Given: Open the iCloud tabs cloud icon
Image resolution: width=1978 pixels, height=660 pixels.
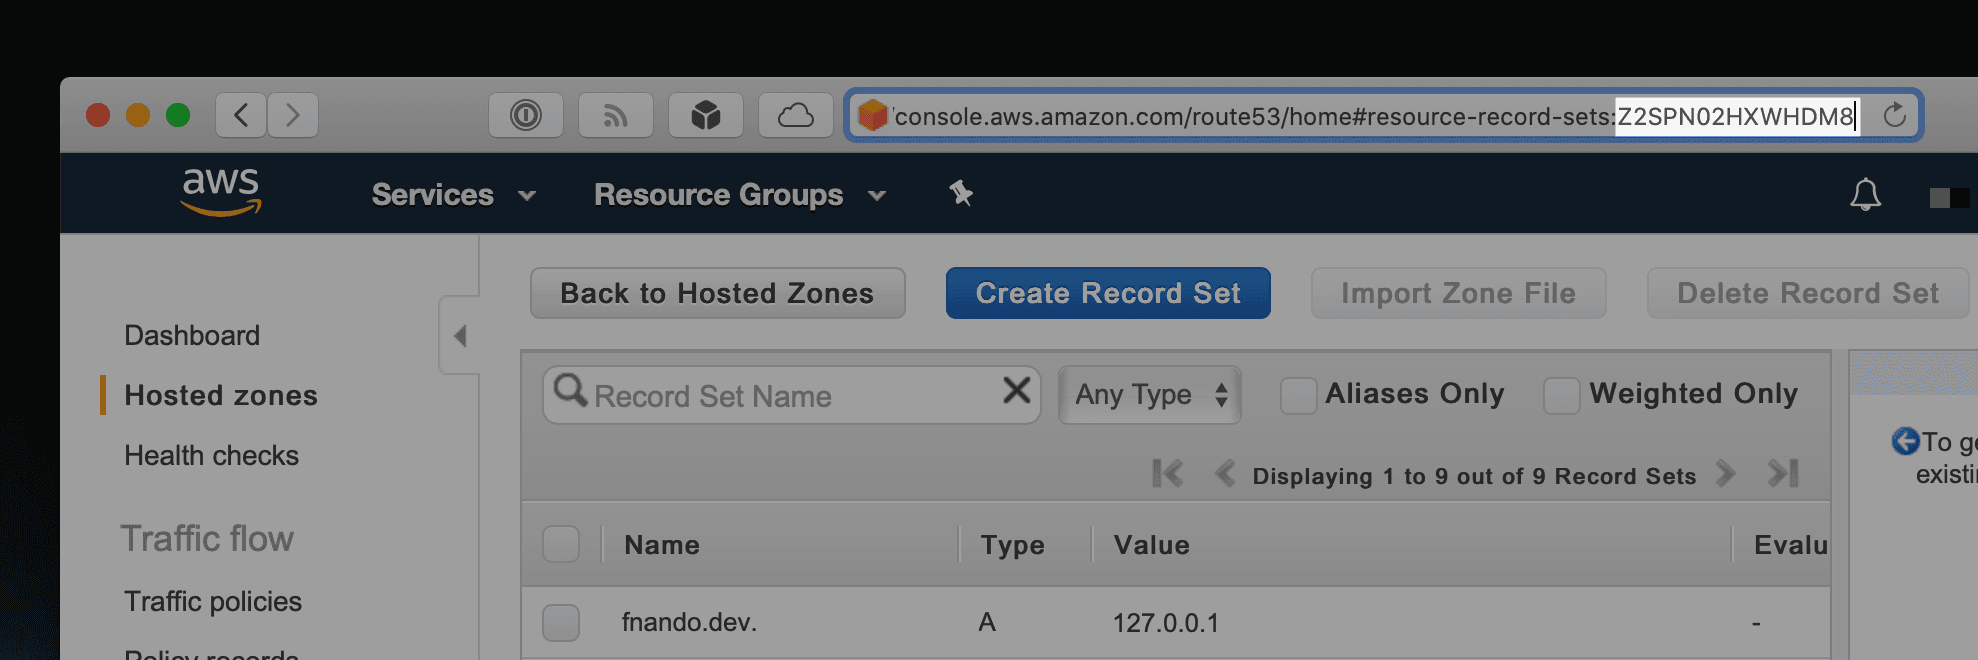Looking at the screenshot, I should point(796,115).
